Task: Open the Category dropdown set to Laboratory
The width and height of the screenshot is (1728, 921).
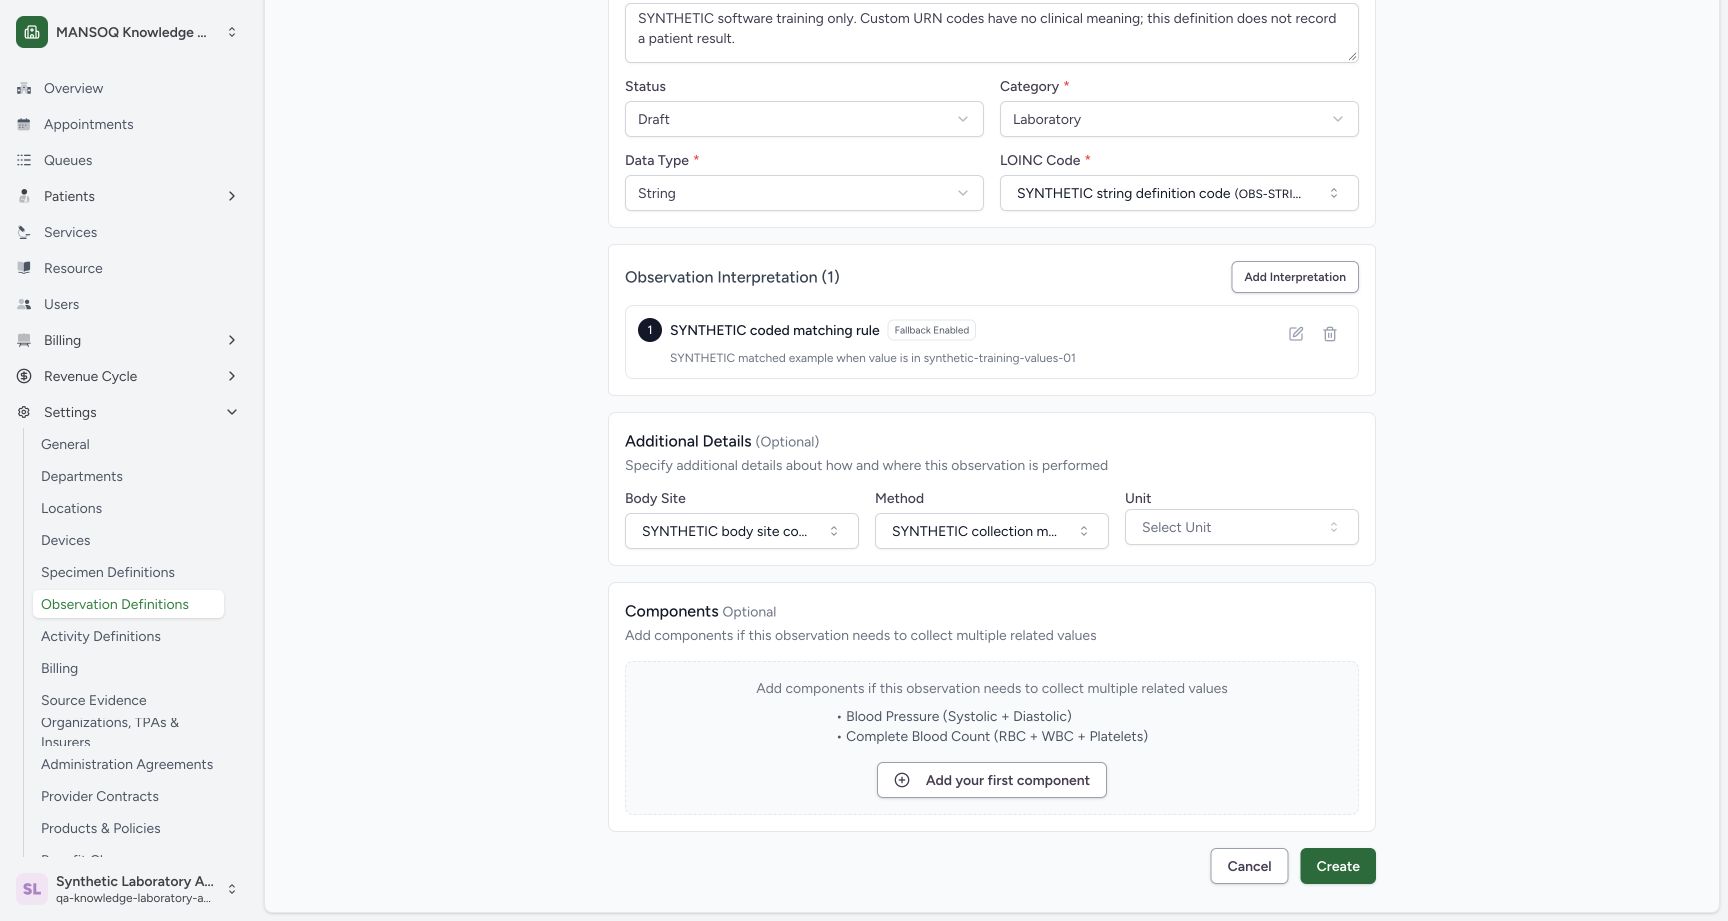Action: click(1179, 119)
